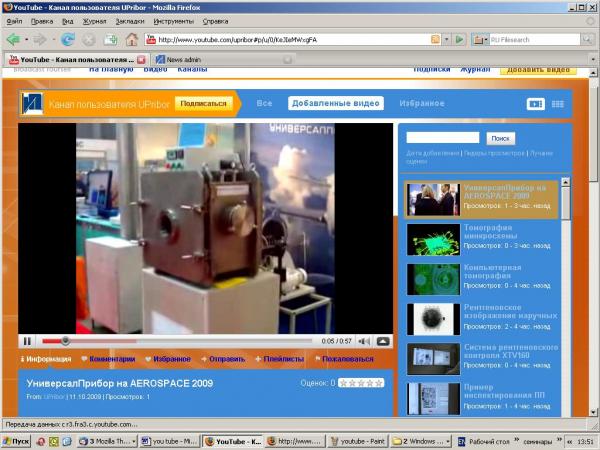Expand Mozilla Thunderbird taskbar group arrow
The width and height of the screenshot is (600, 450).
134,442
